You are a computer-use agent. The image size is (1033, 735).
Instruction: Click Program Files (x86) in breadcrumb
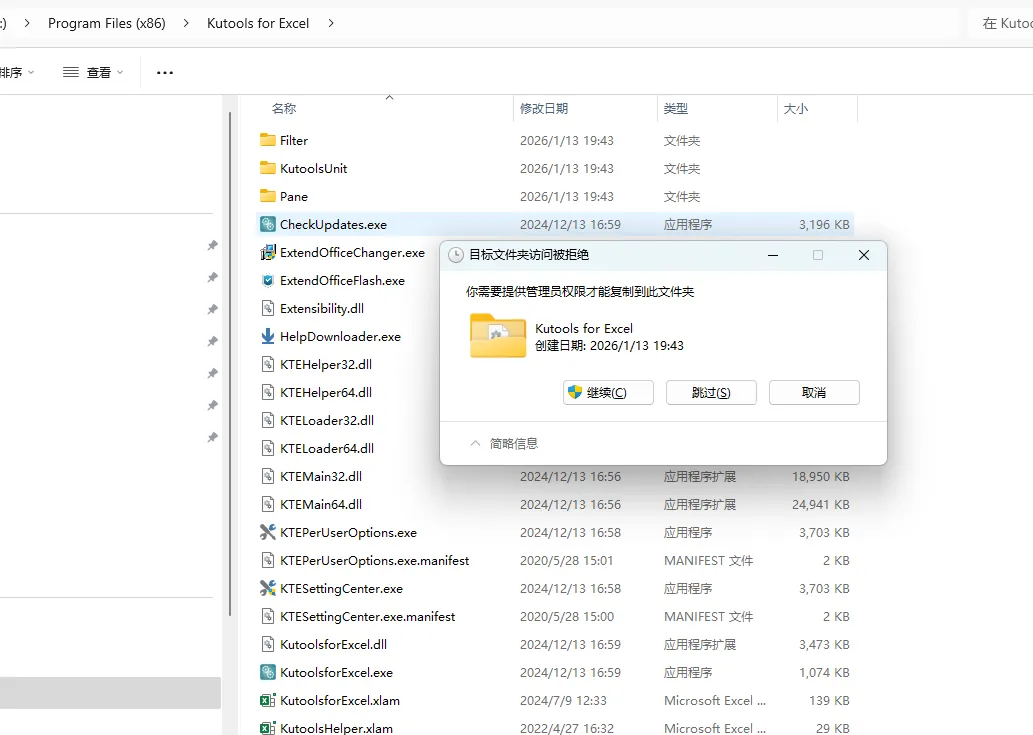tap(107, 23)
